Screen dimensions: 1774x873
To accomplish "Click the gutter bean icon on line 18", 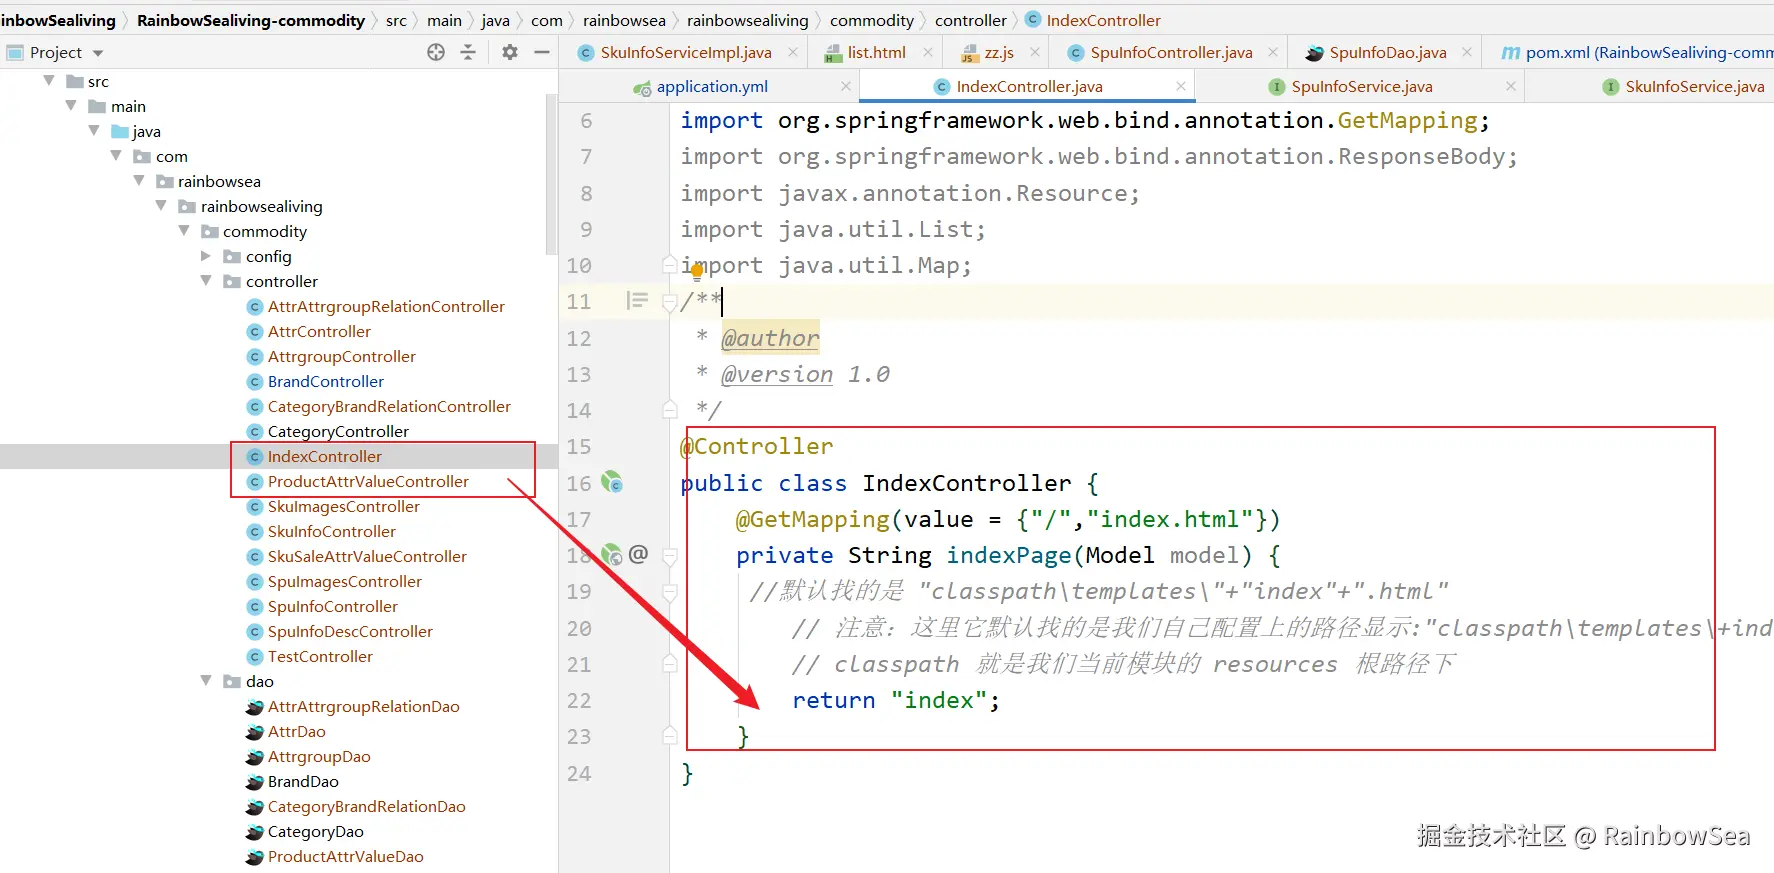I will [612, 554].
